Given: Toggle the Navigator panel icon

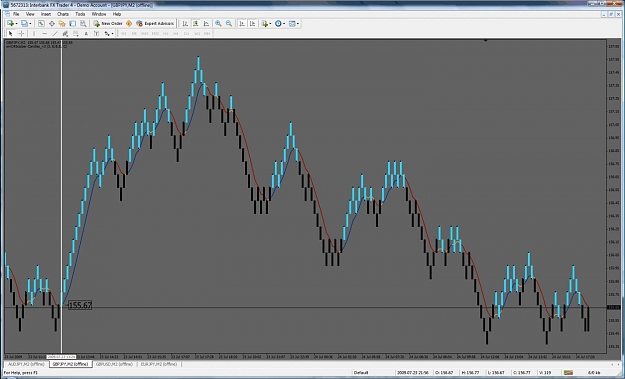Looking at the screenshot, I should click(62, 24).
